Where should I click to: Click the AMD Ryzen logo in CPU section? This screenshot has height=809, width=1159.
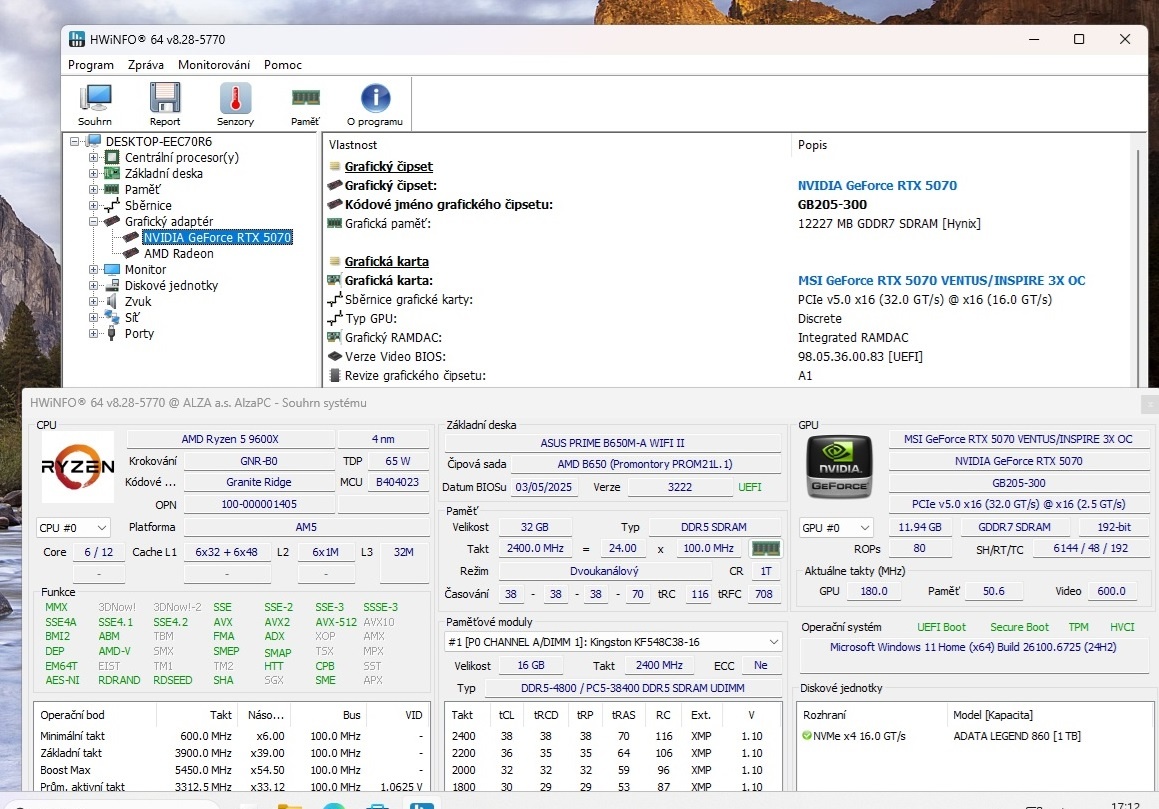(x=78, y=467)
